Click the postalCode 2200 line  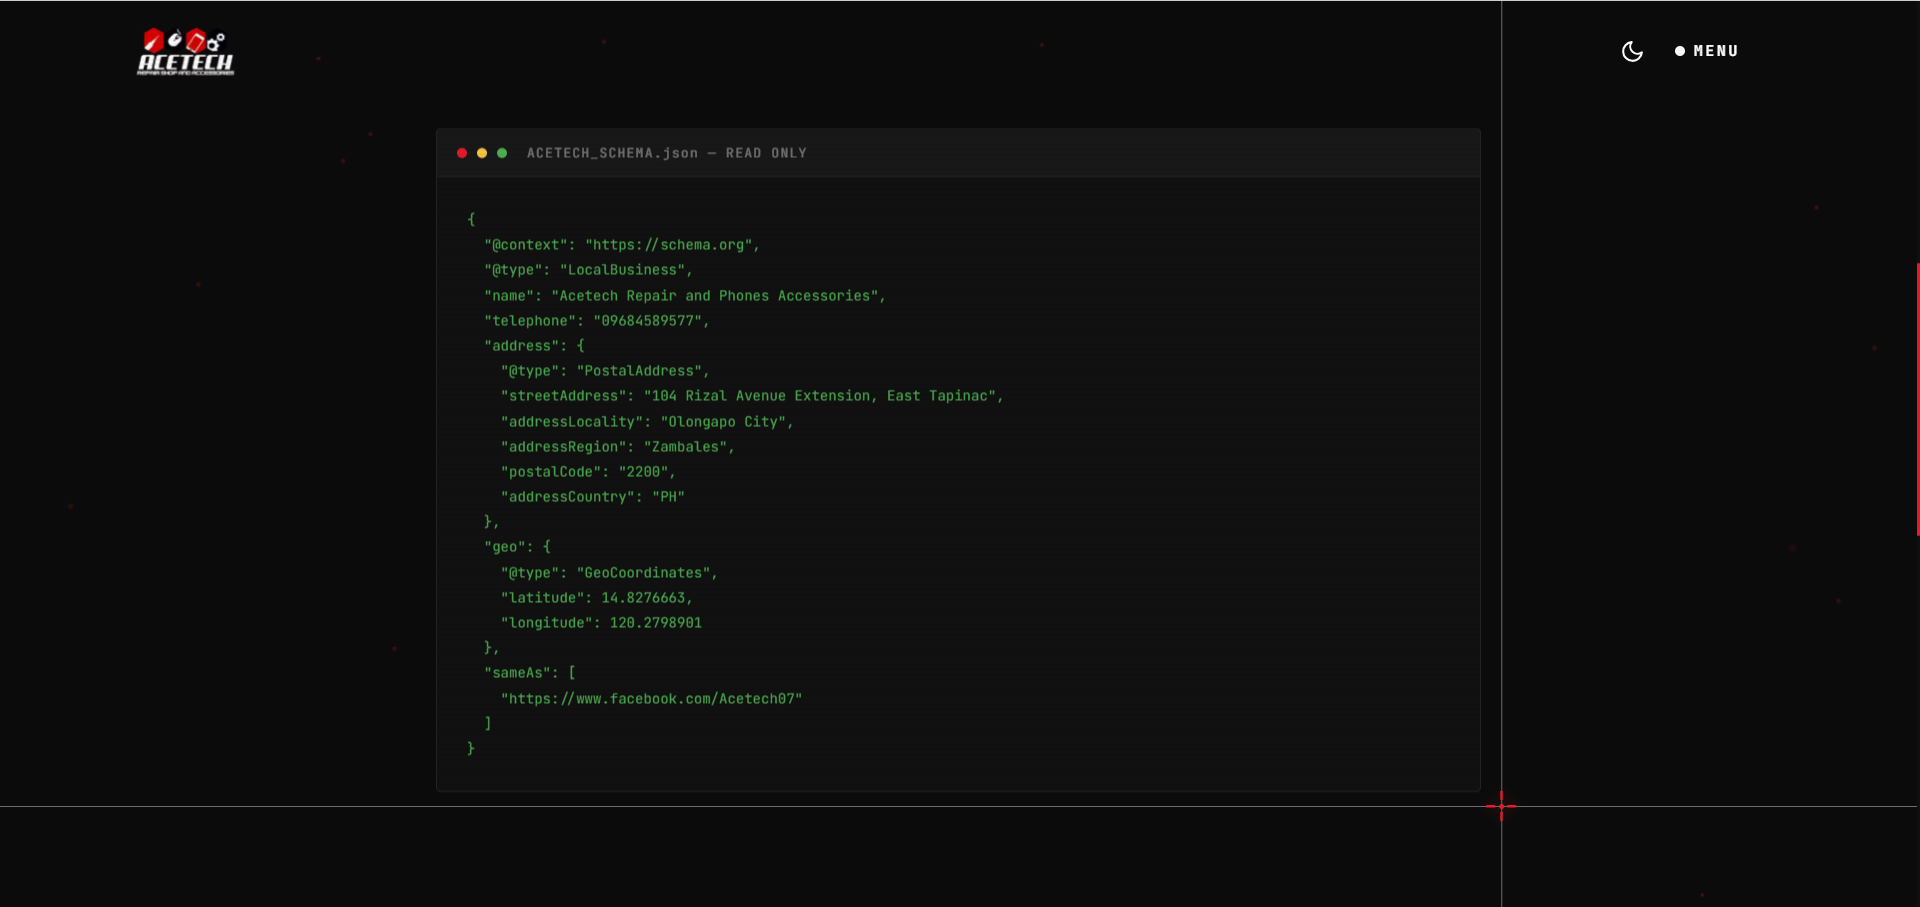click(588, 472)
